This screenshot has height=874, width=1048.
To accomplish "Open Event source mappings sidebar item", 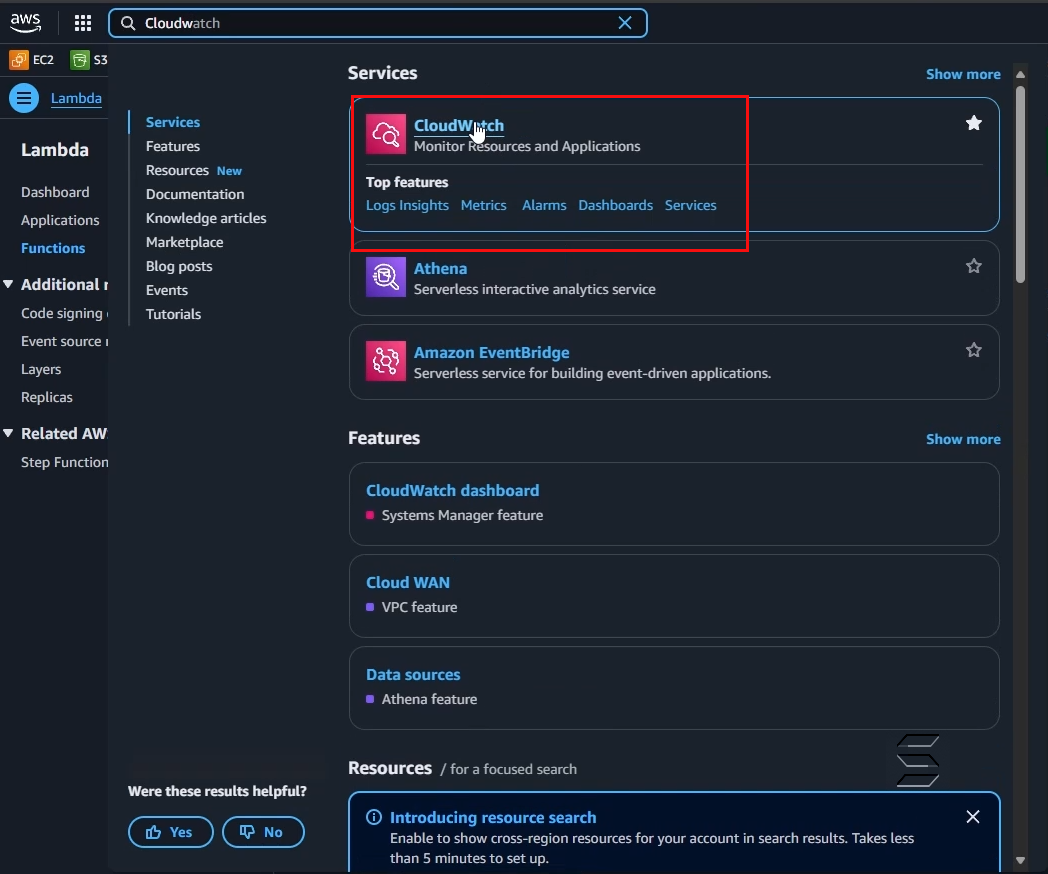I will coord(64,341).
